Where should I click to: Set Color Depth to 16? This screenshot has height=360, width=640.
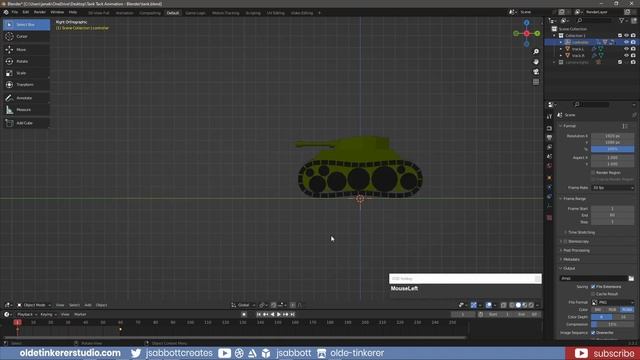(624, 317)
